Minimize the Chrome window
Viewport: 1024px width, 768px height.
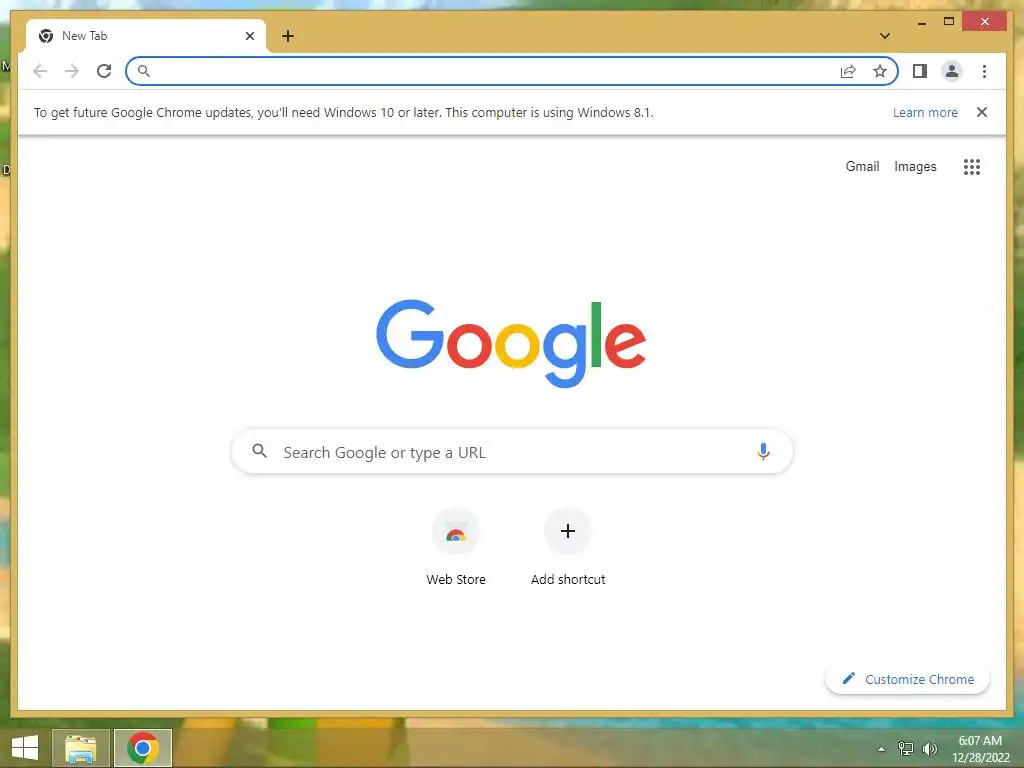(x=921, y=22)
